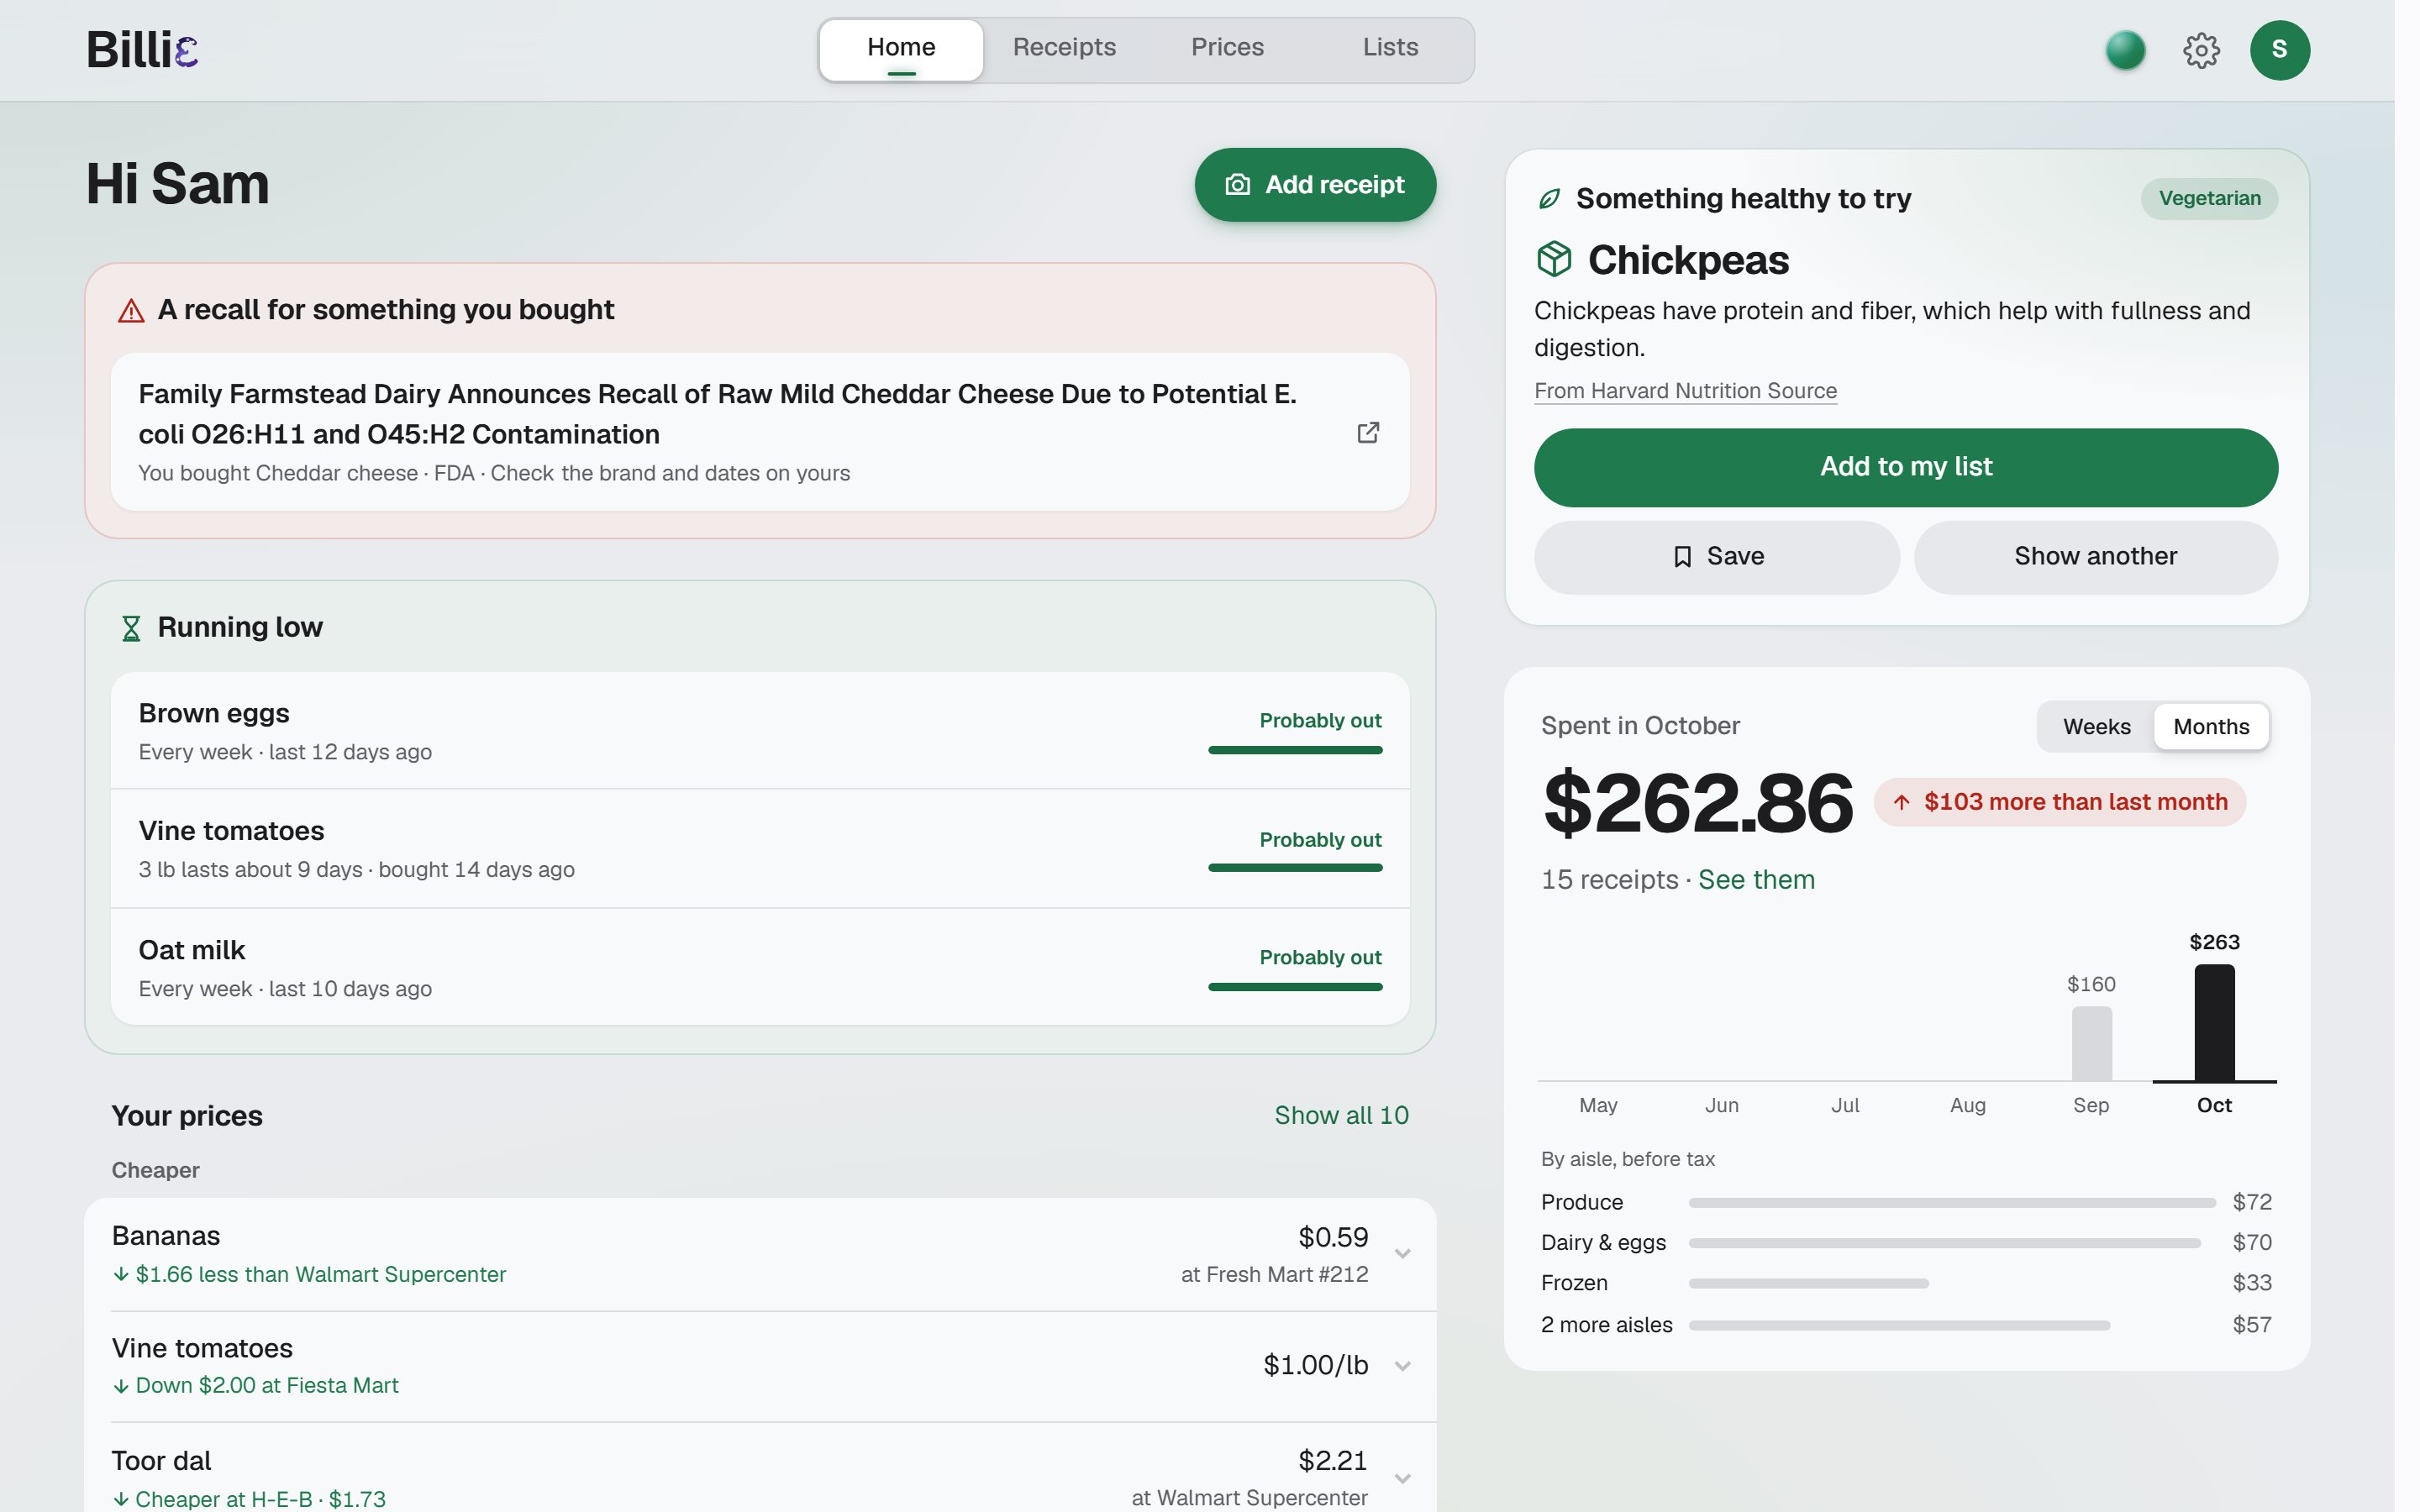Click the package icon beside Chickpeas
Image resolution: width=2420 pixels, height=1512 pixels.
(x=1554, y=260)
